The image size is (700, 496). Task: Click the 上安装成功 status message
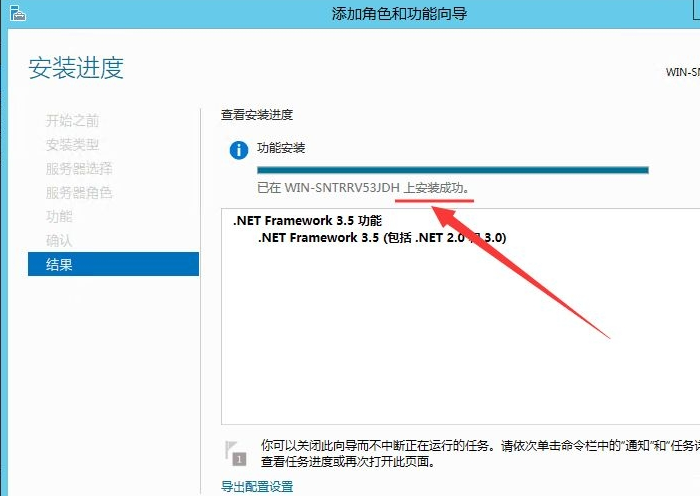point(436,188)
